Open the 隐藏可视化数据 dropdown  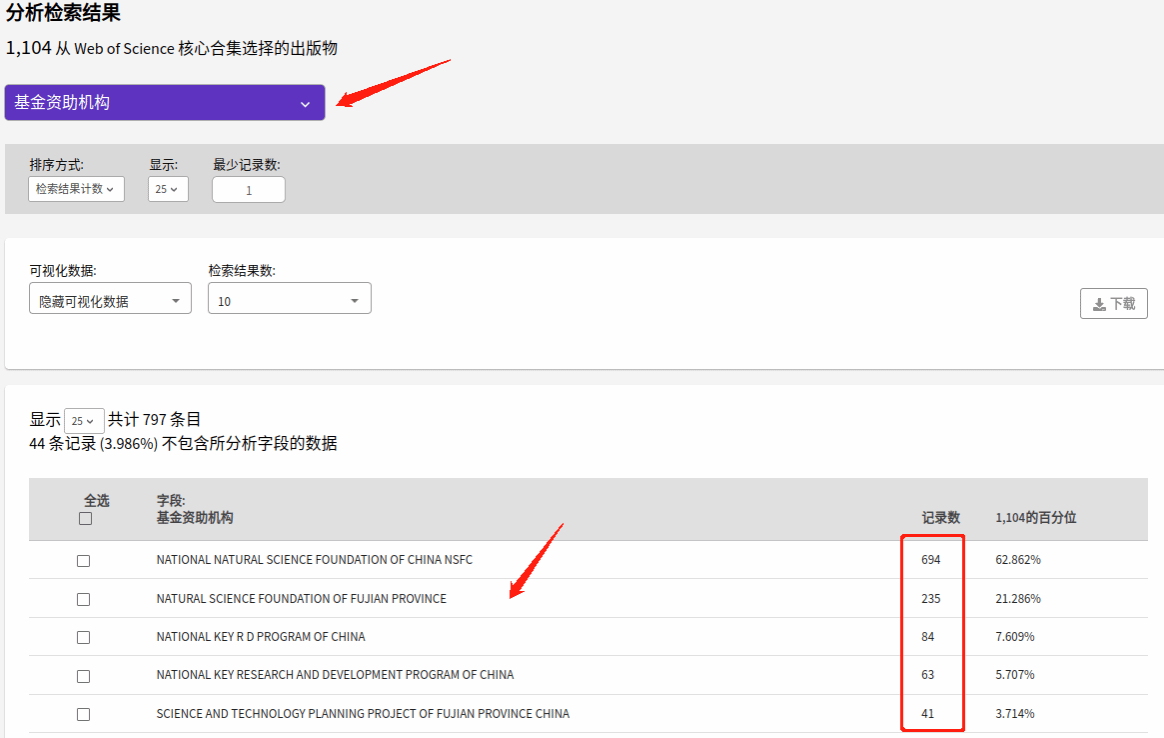pos(111,298)
